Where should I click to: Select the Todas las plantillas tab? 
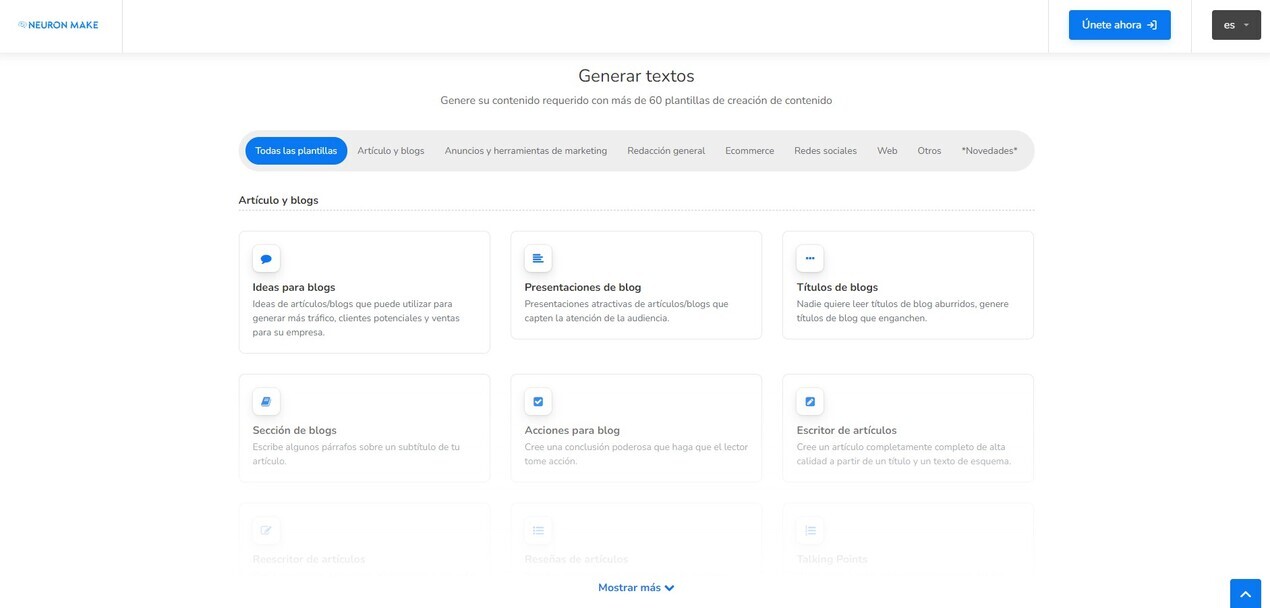pos(296,151)
